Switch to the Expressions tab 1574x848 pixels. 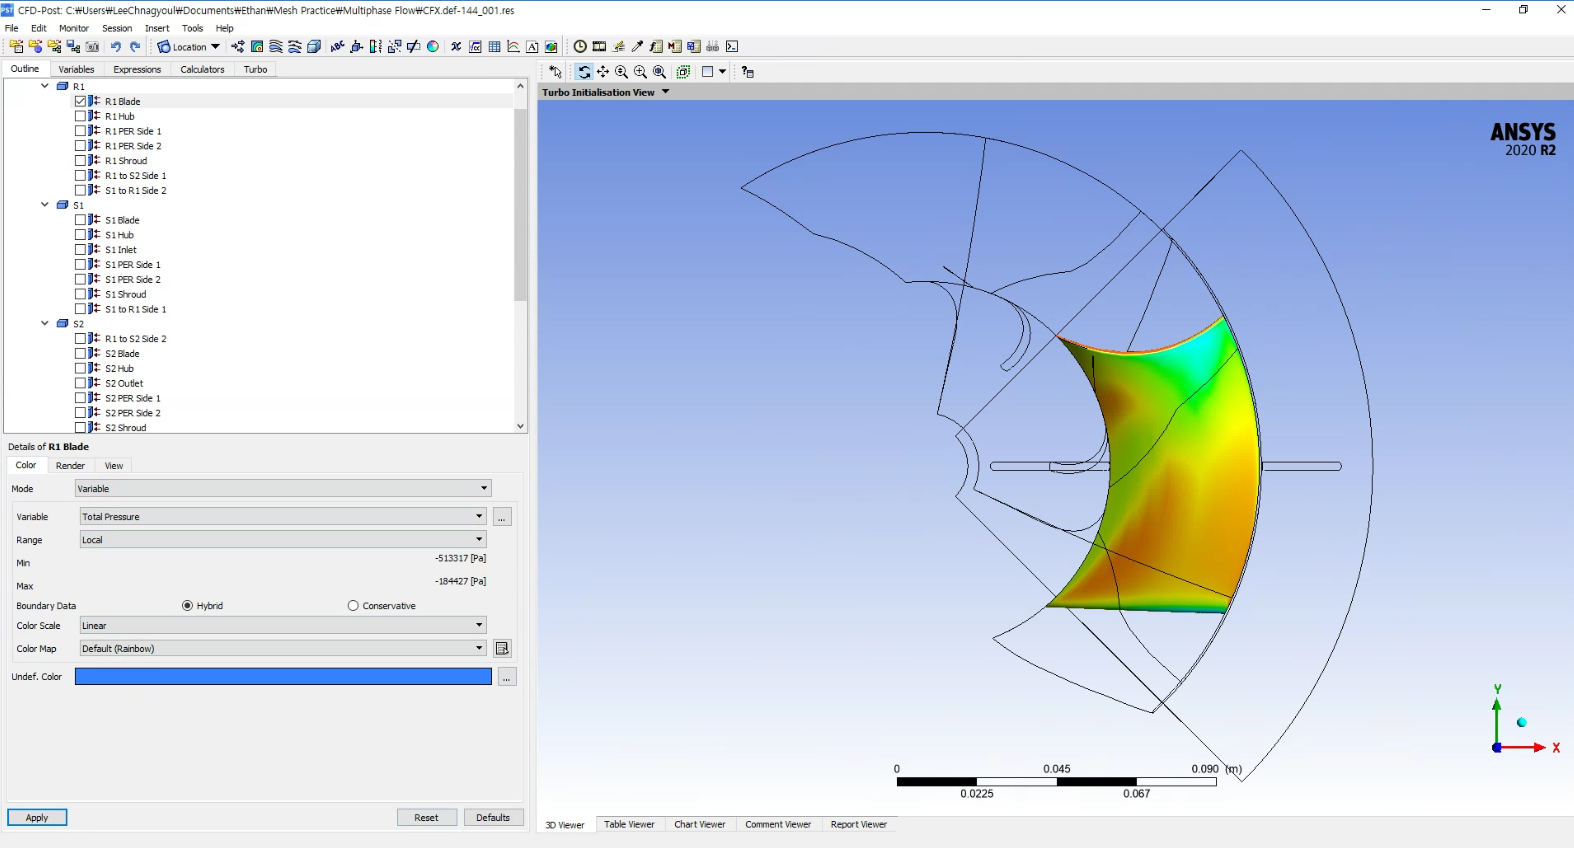point(137,69)
